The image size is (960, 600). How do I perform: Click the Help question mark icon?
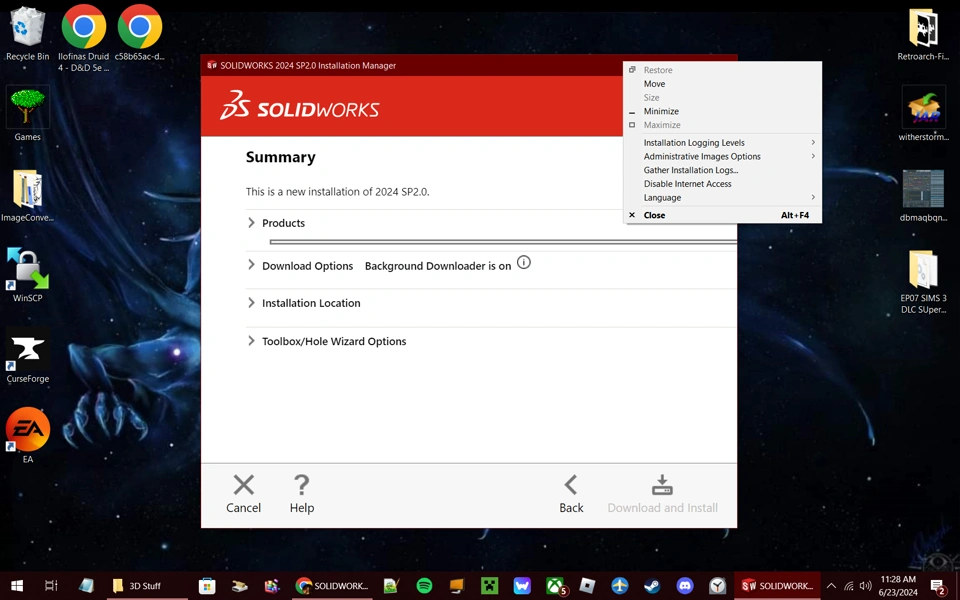click(x=302, y=485)
